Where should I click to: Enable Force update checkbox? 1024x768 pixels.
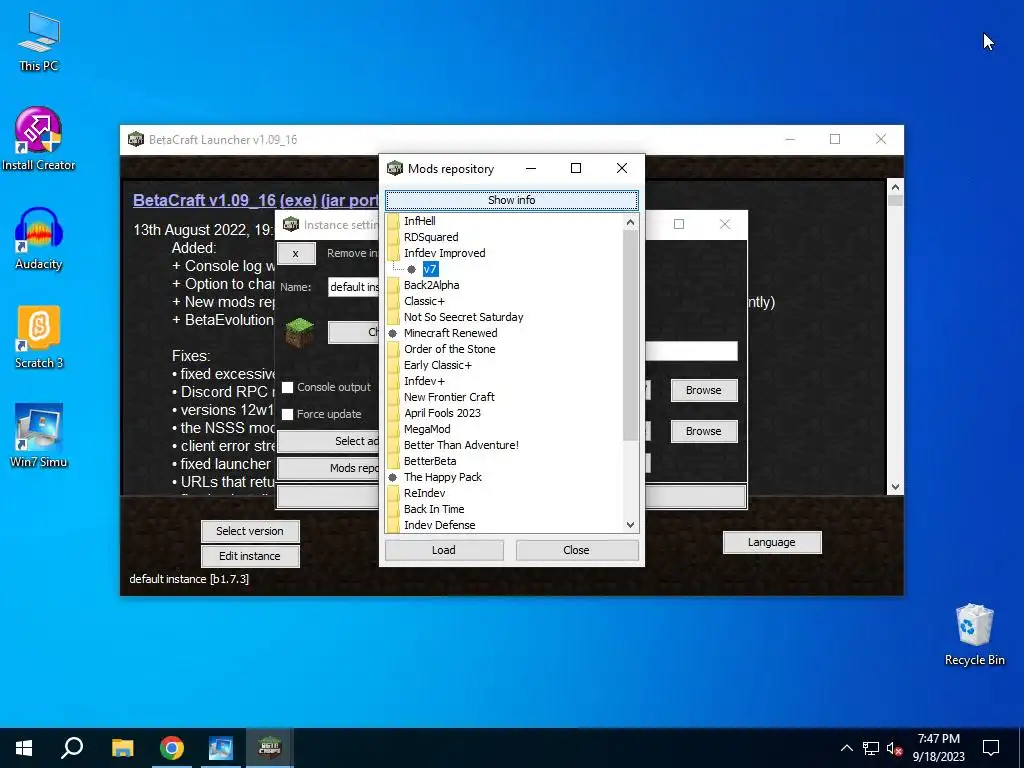287,414
